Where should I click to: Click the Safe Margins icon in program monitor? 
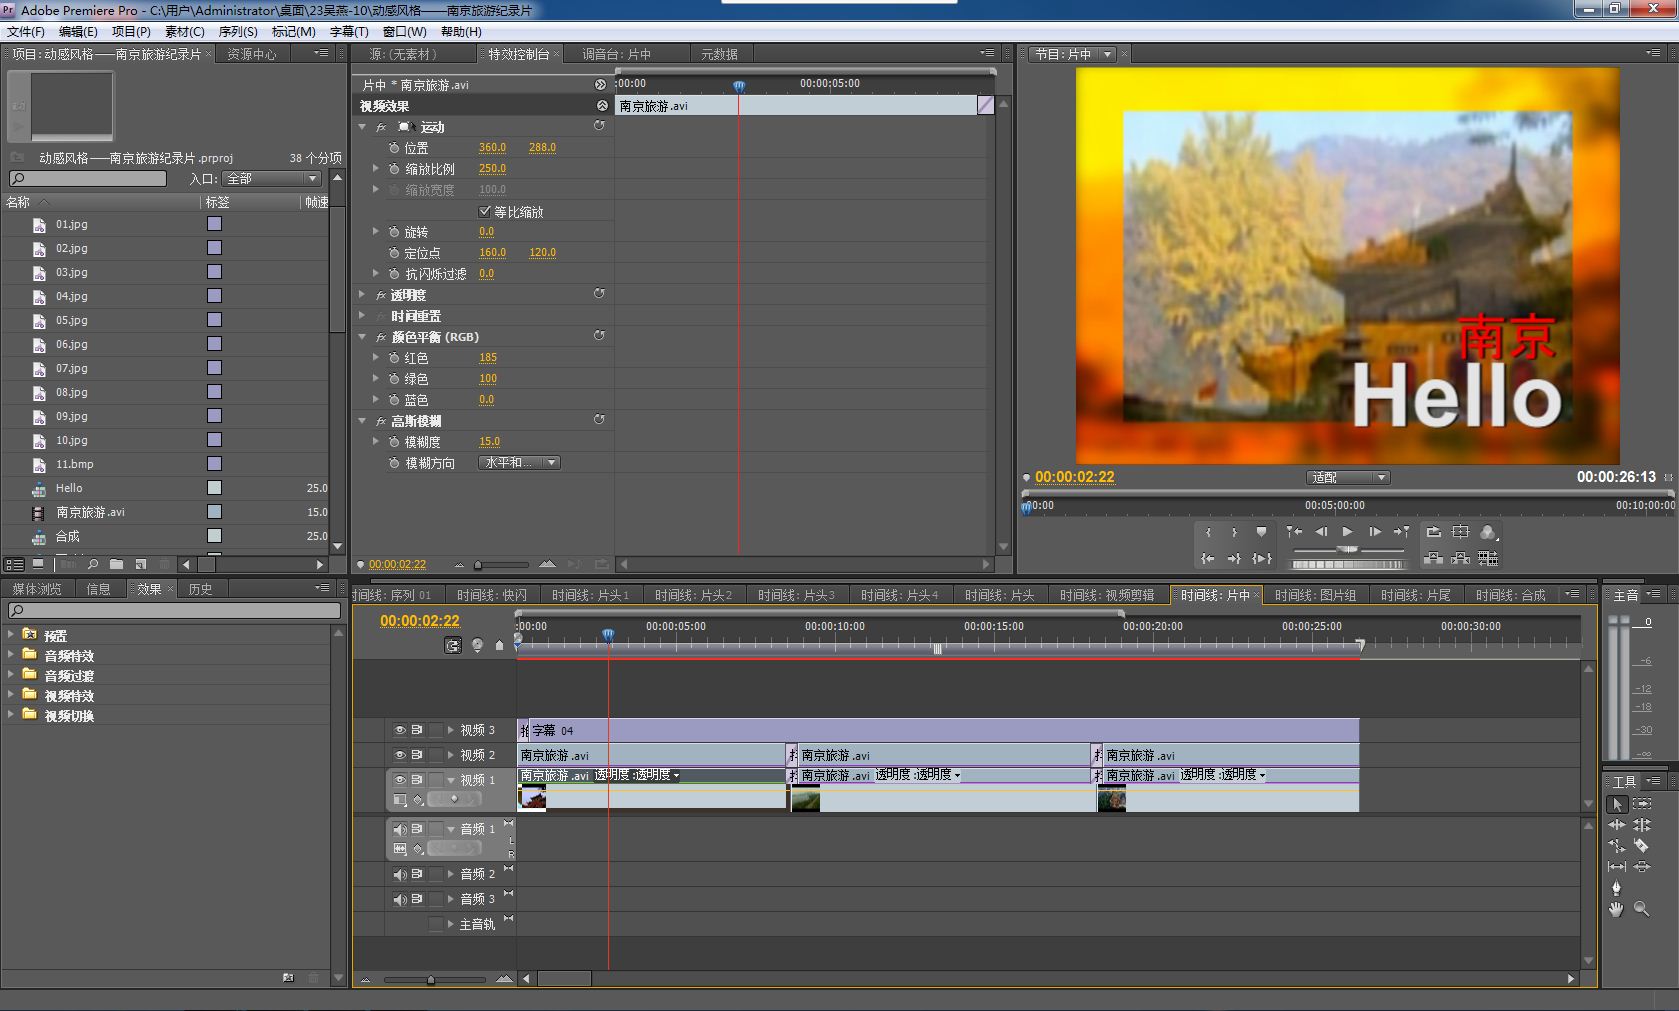tap(1460, 532)
